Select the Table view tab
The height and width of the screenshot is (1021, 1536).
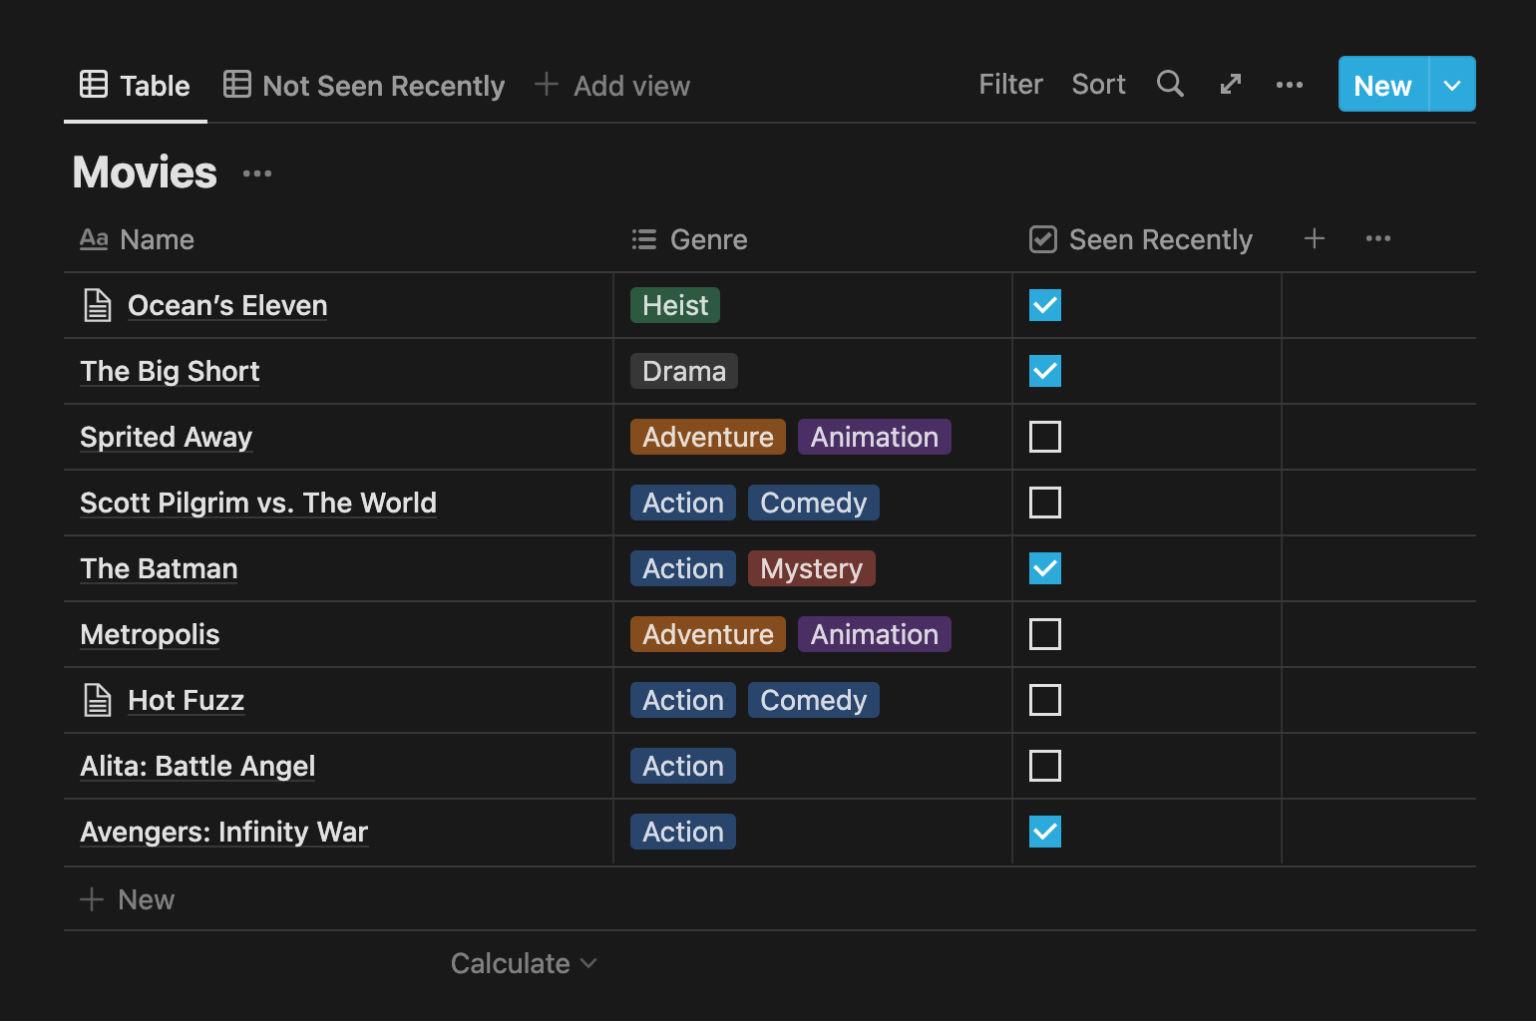(x=136, y=86)
